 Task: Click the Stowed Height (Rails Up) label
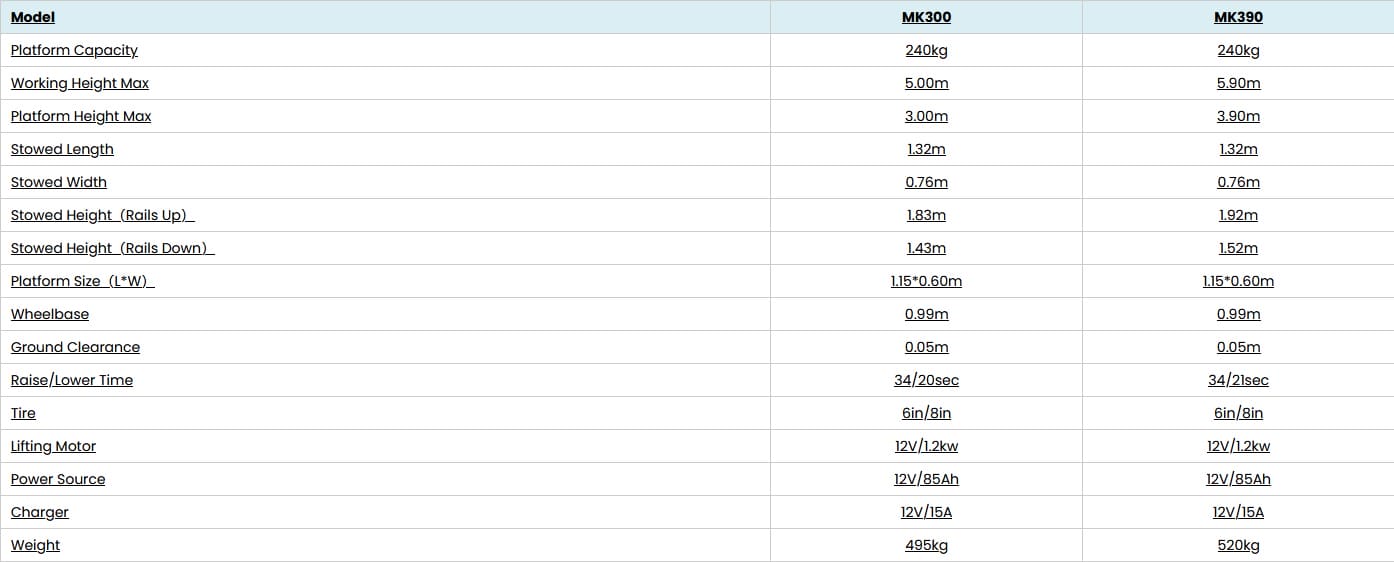pyautogui.click(x=102, y=215)
